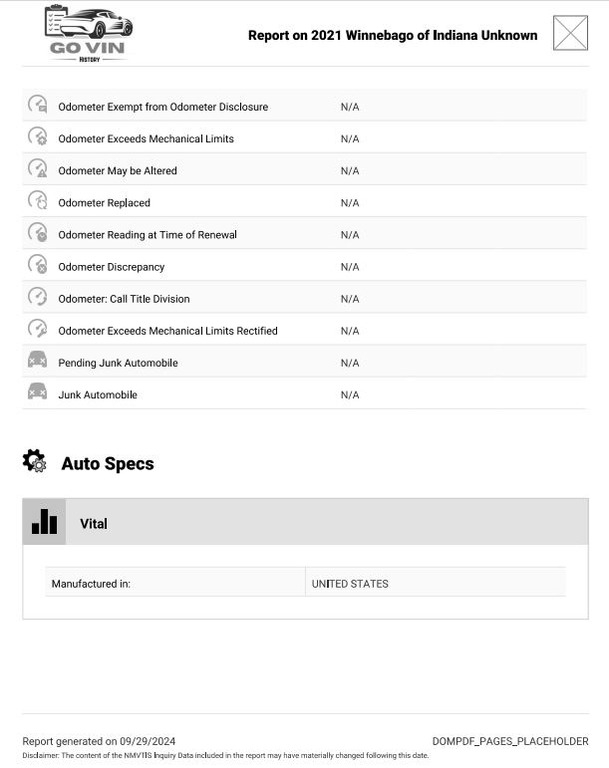Click the Odometer May be Altered icon
Viewport: 609px width, 768px height.
pos(37,169)
